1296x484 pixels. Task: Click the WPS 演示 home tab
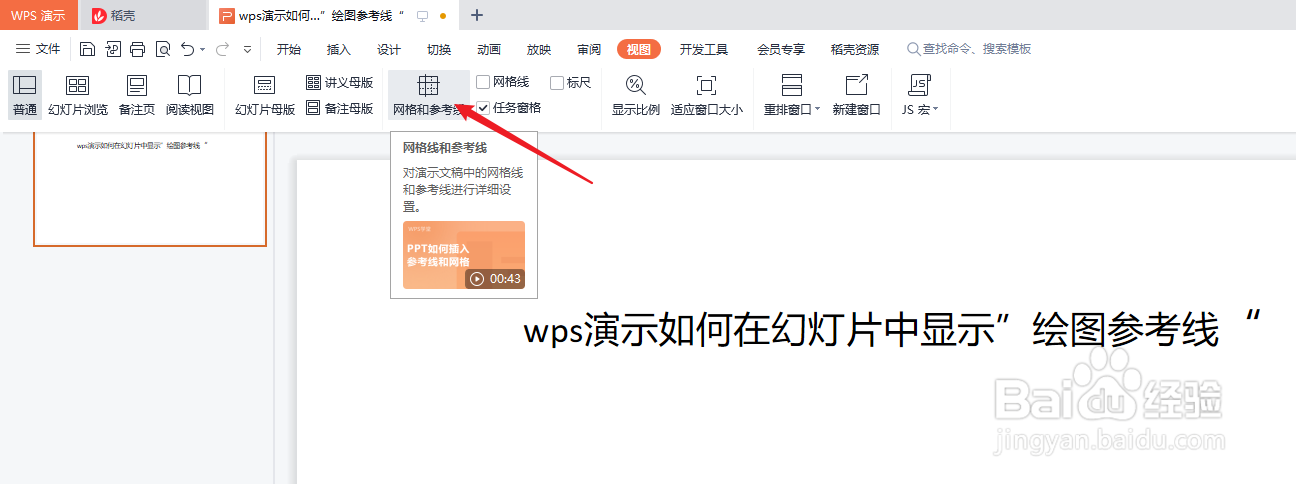pyautogui.click(x=38, y=15)
